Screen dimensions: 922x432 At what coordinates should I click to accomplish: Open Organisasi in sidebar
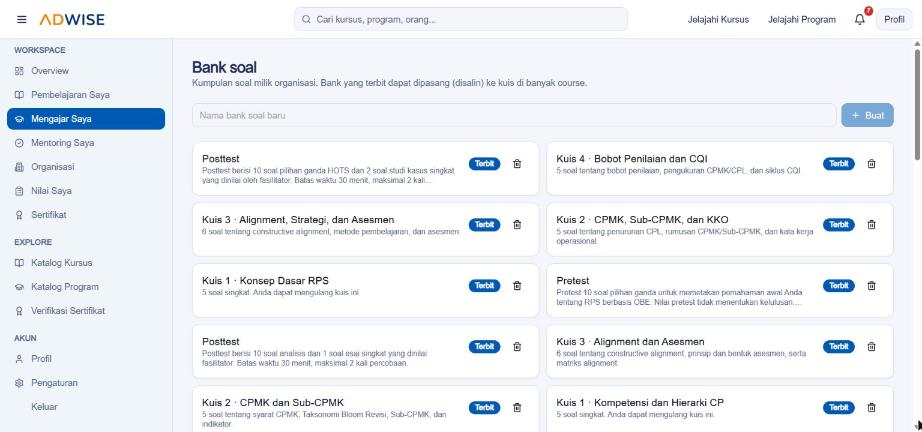tap(86, 167)
